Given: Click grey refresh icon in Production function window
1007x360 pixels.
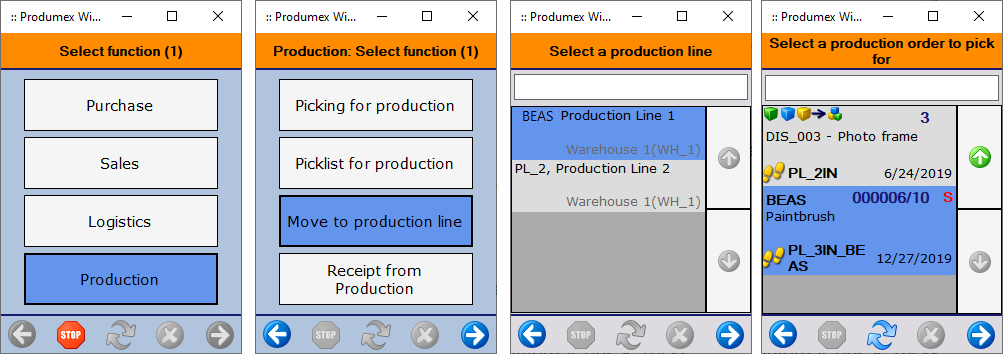Looking at the screenshot, I should pyautogui.click(x=376, y=335).
